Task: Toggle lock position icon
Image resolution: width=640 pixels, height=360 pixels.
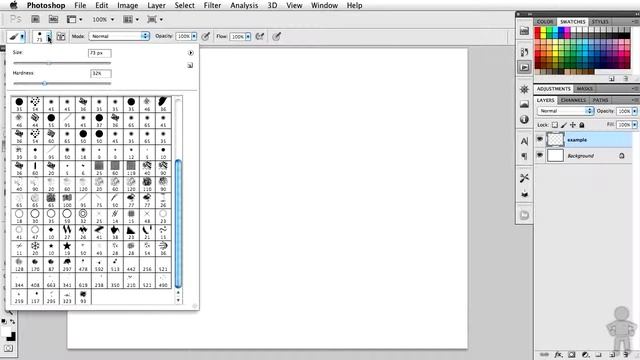Action: pyautogui.click(x=573, y=125)
